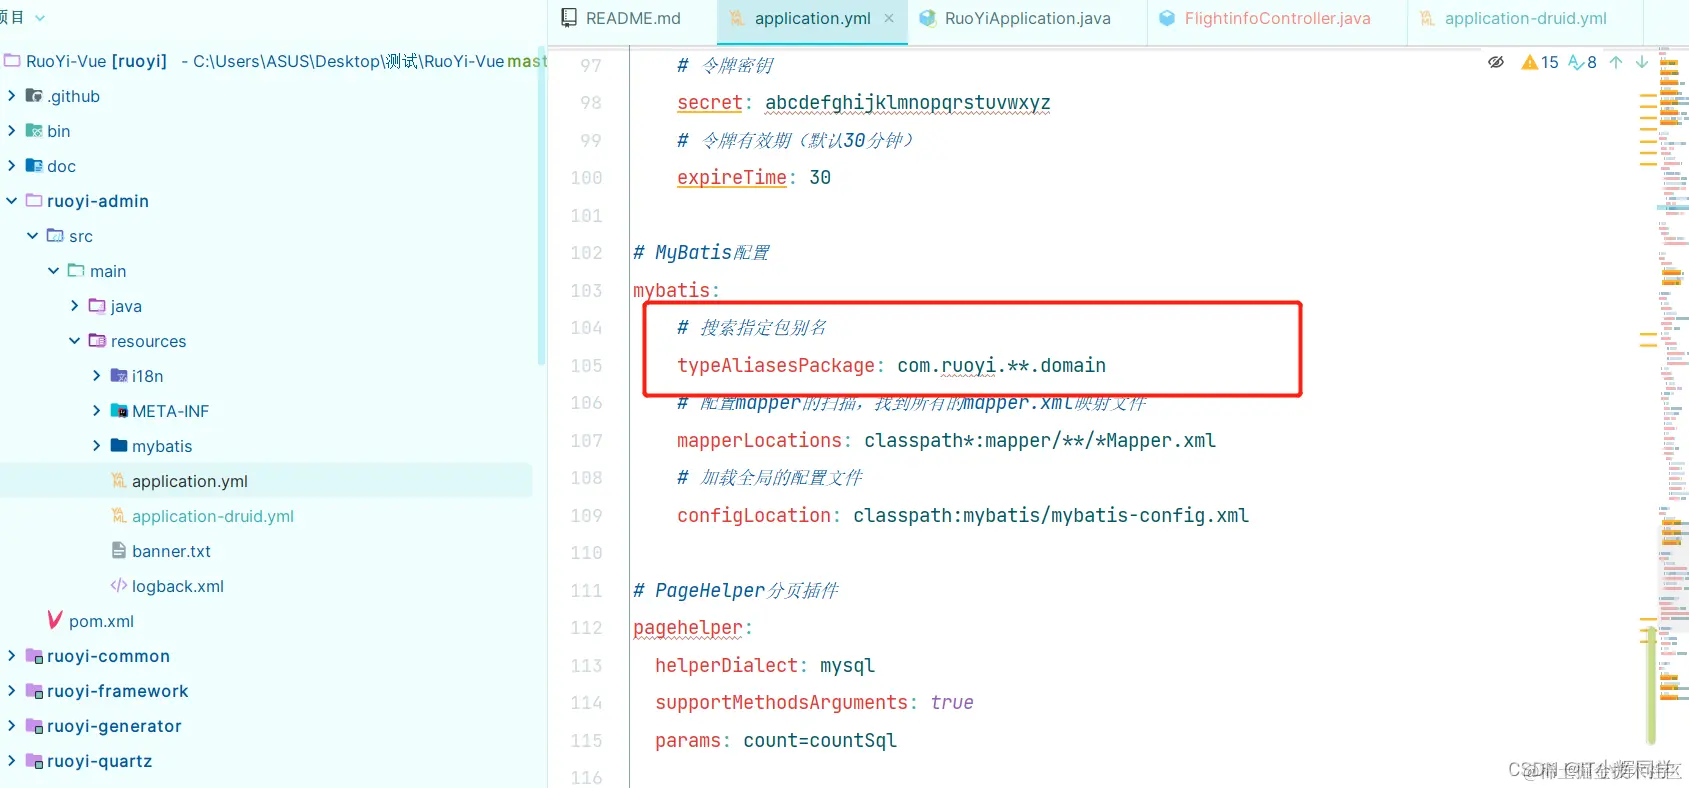Collapse the main folder
This screenshot has height=788, width=1689.
coord(54,271)
